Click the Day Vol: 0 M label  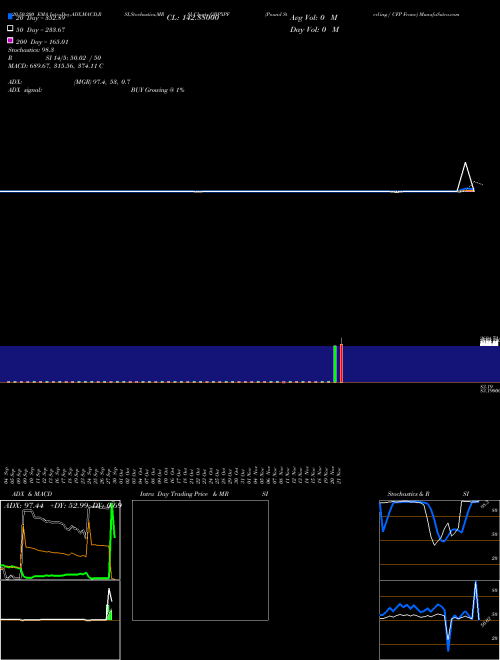314,29
